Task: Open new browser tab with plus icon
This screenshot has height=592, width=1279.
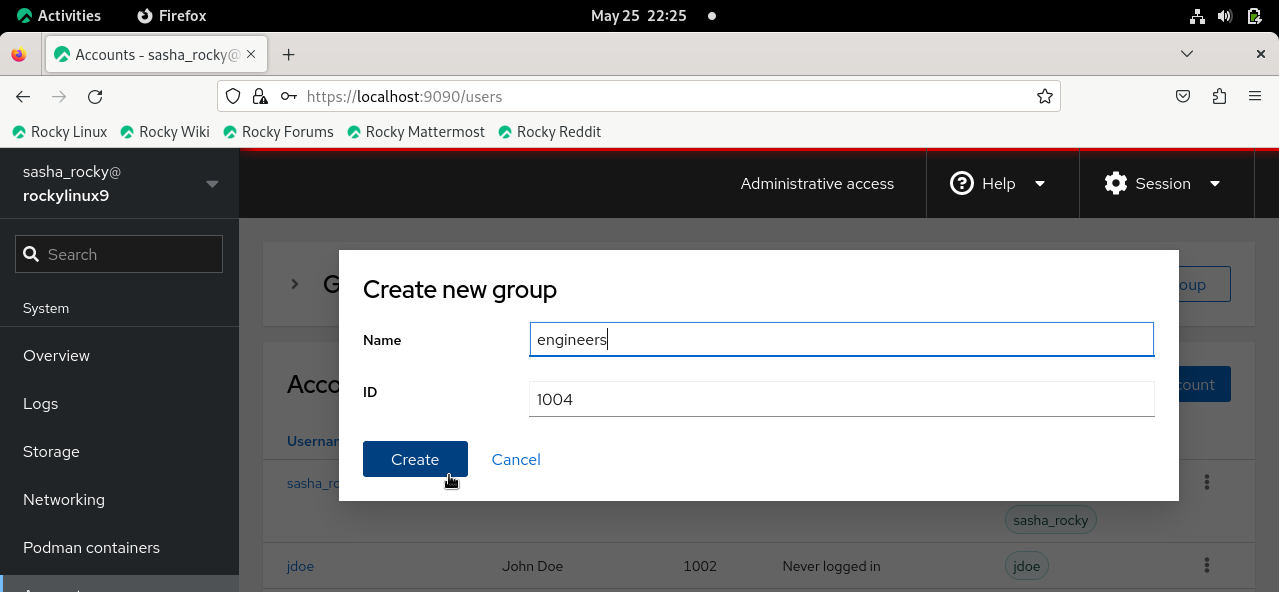Action: tap(288, 55)
